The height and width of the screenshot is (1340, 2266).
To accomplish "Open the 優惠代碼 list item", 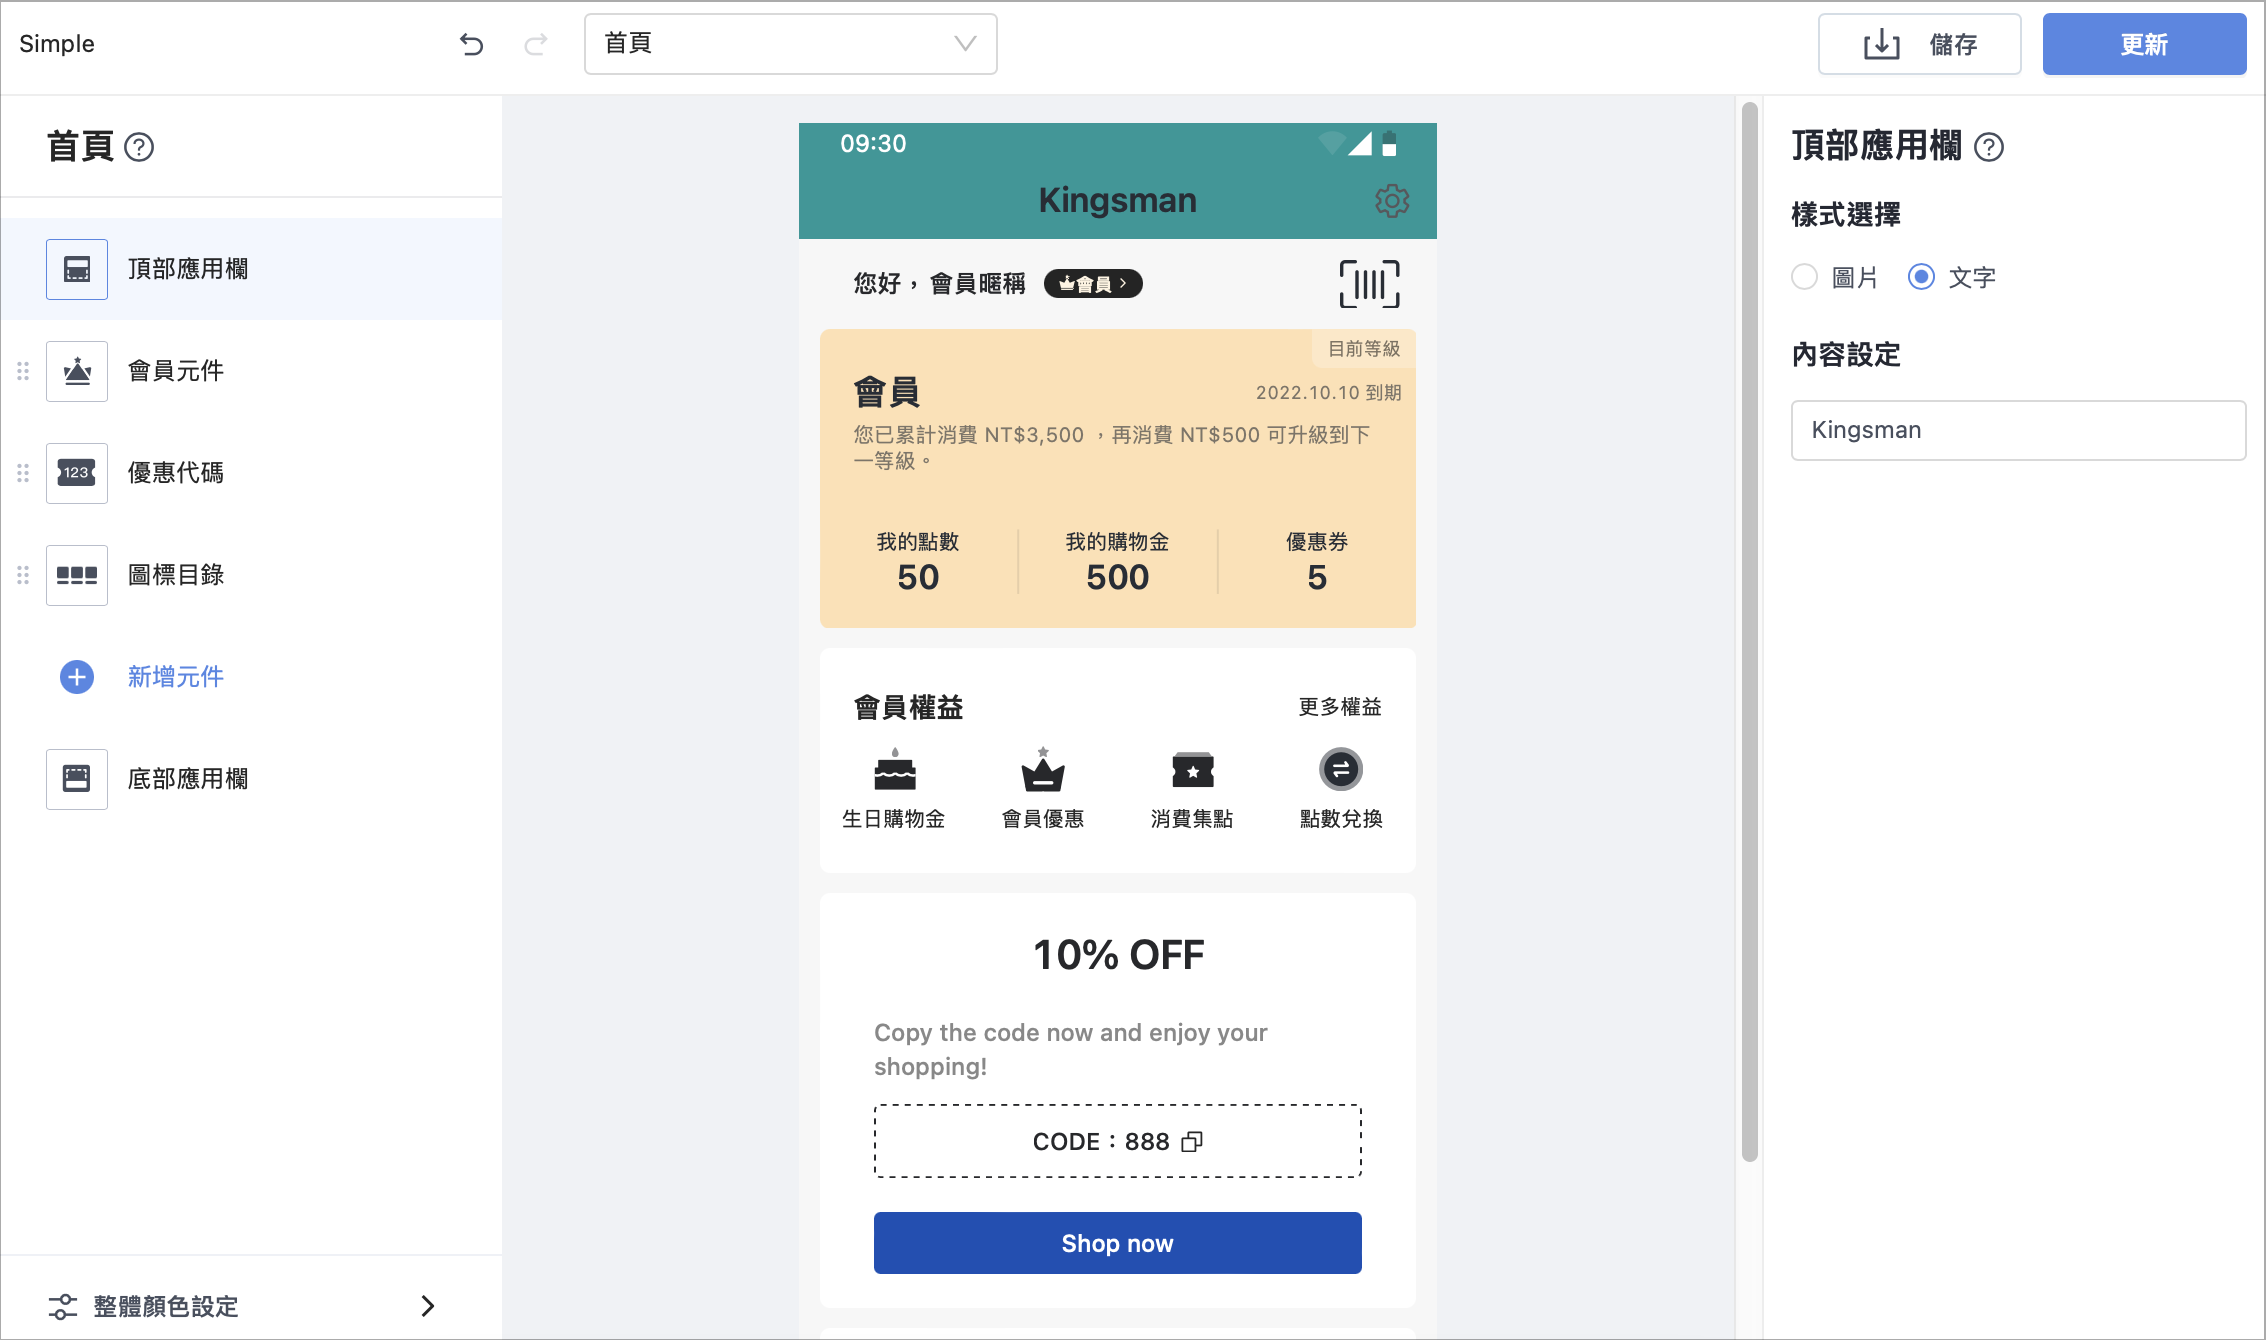I will [x=251, y=473].
